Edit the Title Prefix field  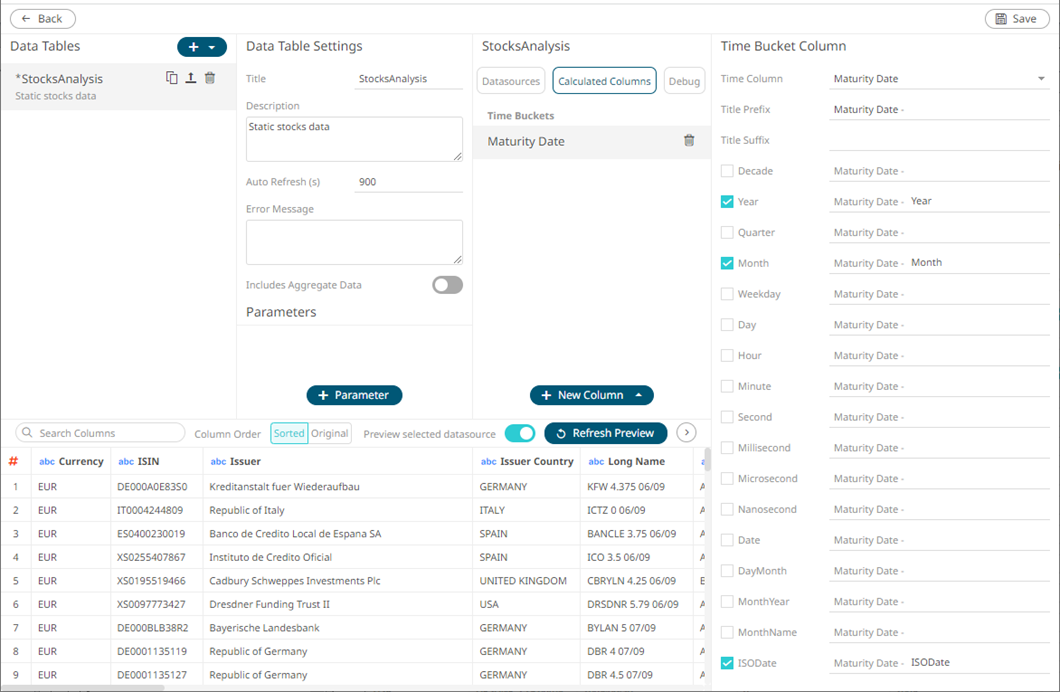click(x=940, y=109)
